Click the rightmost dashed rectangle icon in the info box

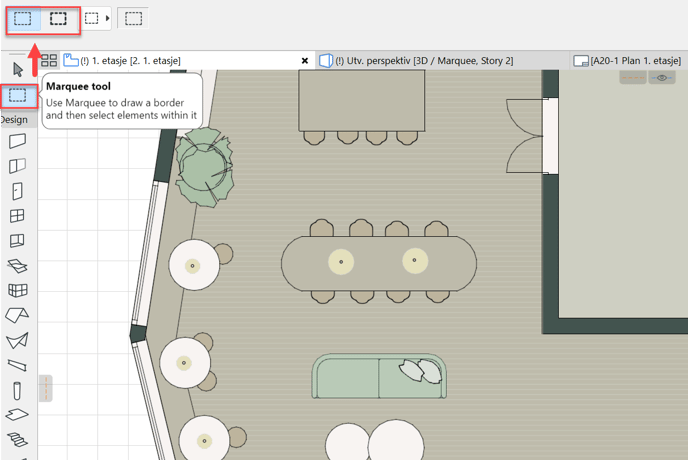coord(133,18)
